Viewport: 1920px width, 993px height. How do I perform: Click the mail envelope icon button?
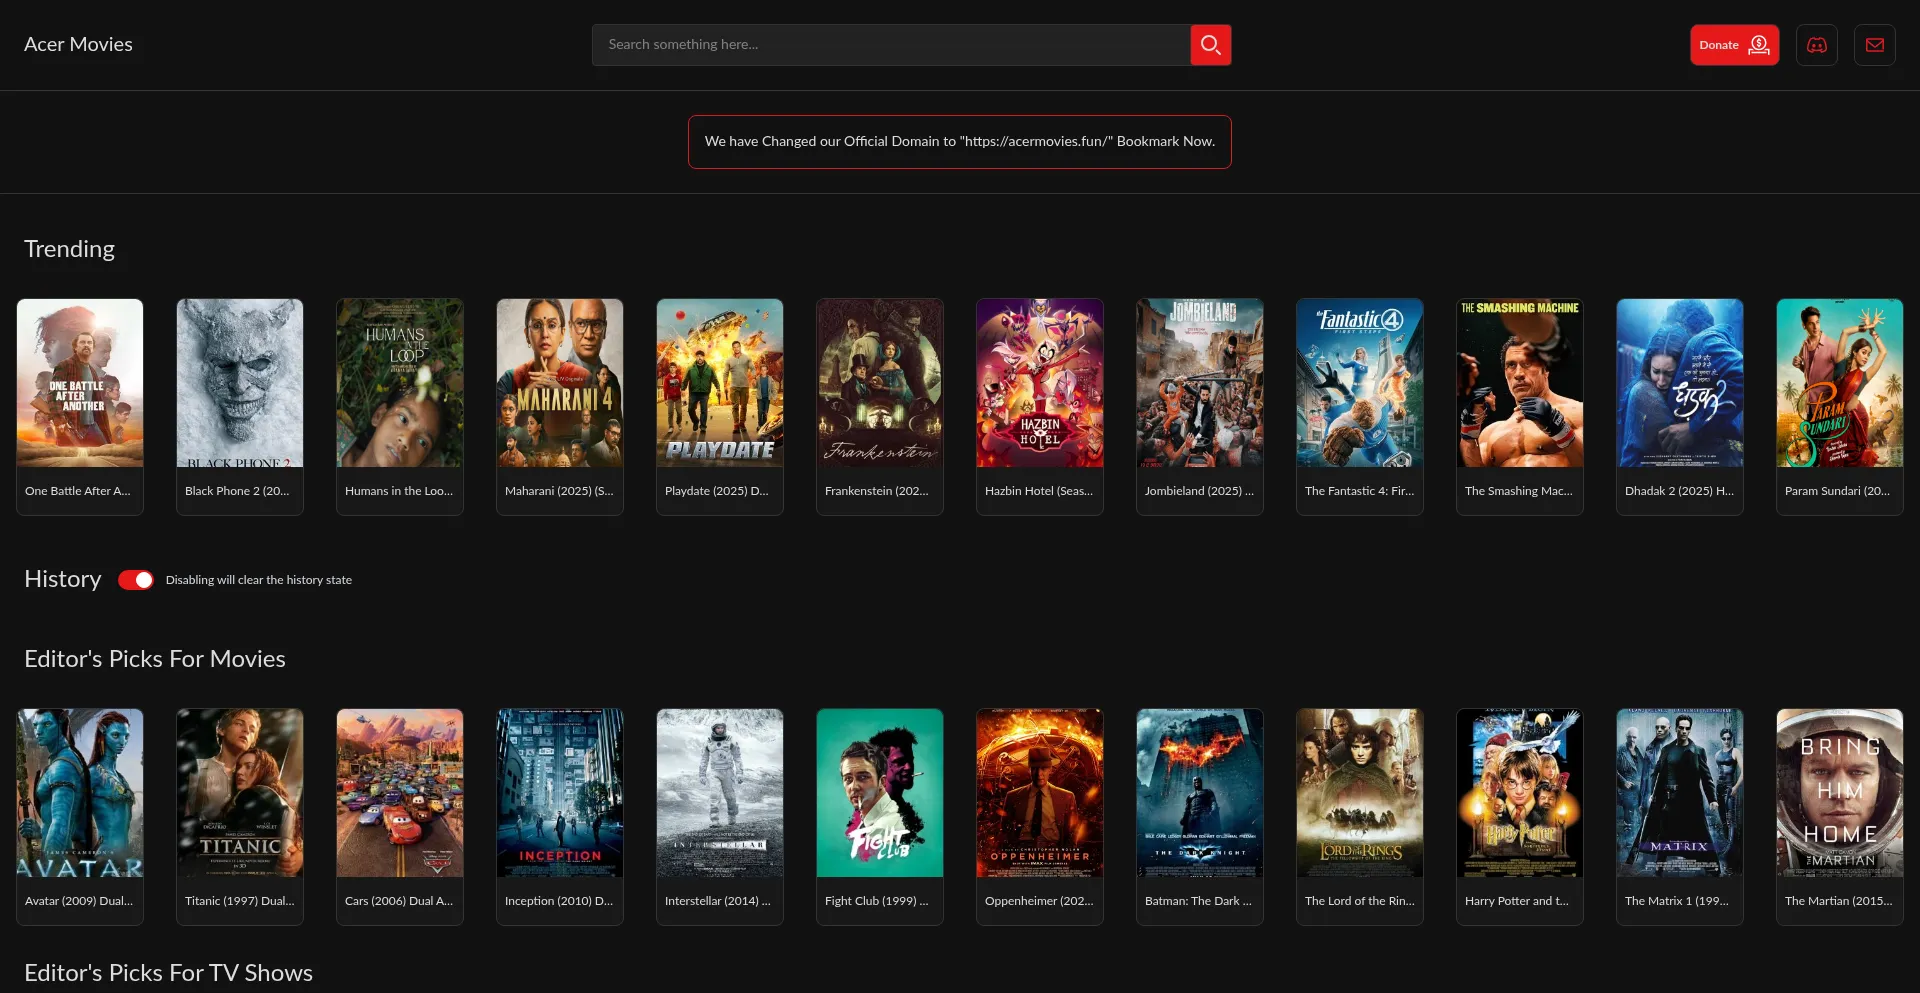(x=1874, y=45)
